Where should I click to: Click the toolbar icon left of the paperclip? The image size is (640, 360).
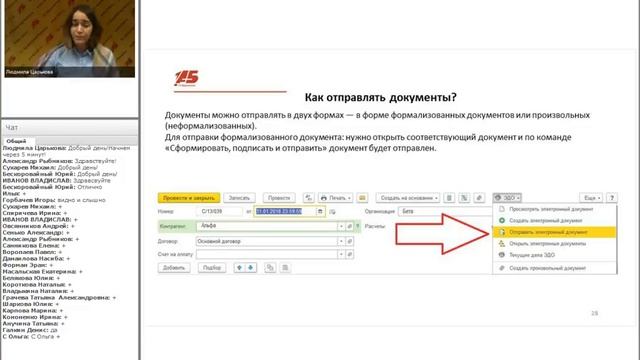(x=464, y=198)
